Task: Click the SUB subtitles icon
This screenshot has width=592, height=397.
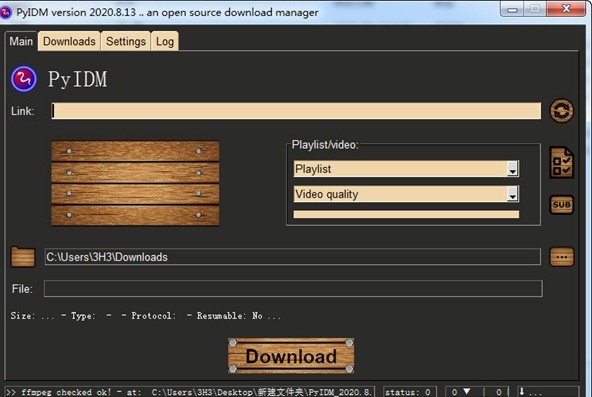Action: 561,205
